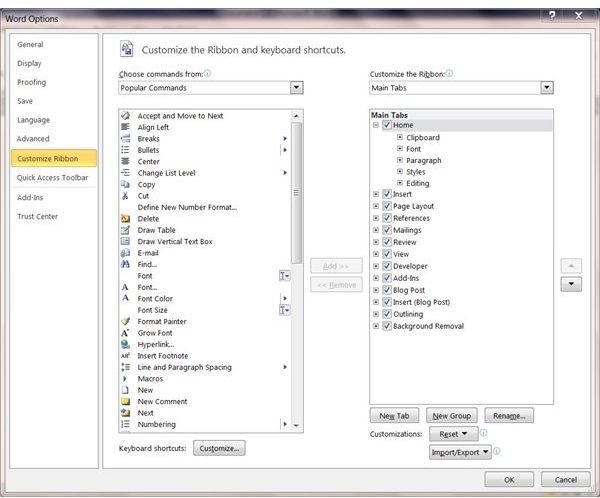
Task: Expand the View tab node
Action: [376, 254]
